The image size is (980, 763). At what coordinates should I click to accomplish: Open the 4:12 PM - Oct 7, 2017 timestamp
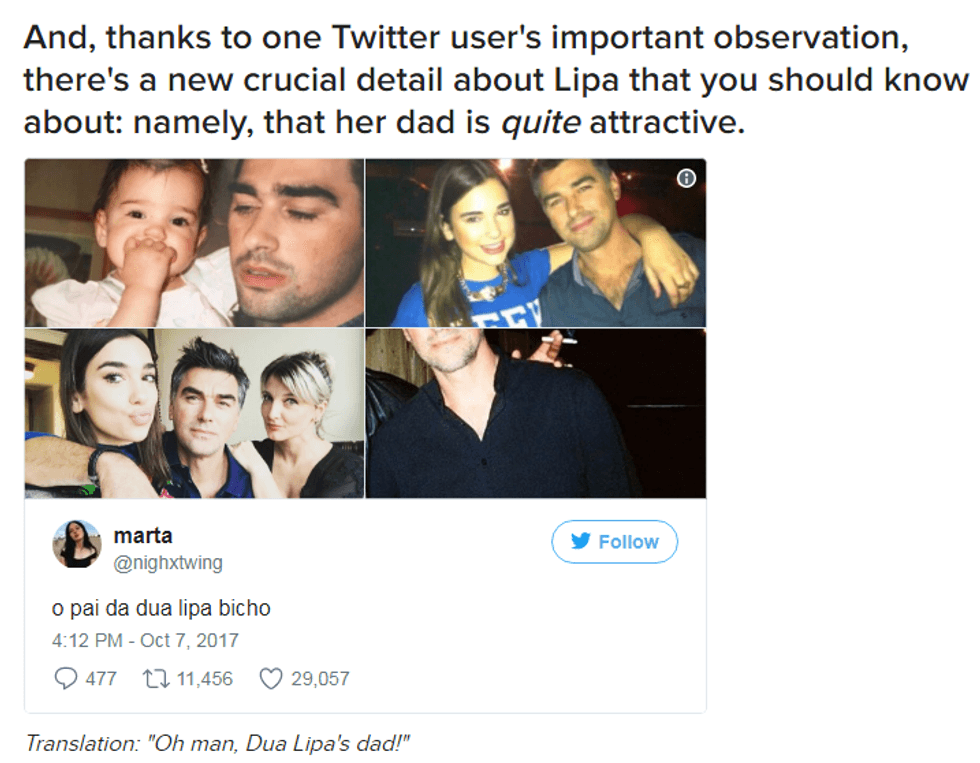(x=145, y=640)
